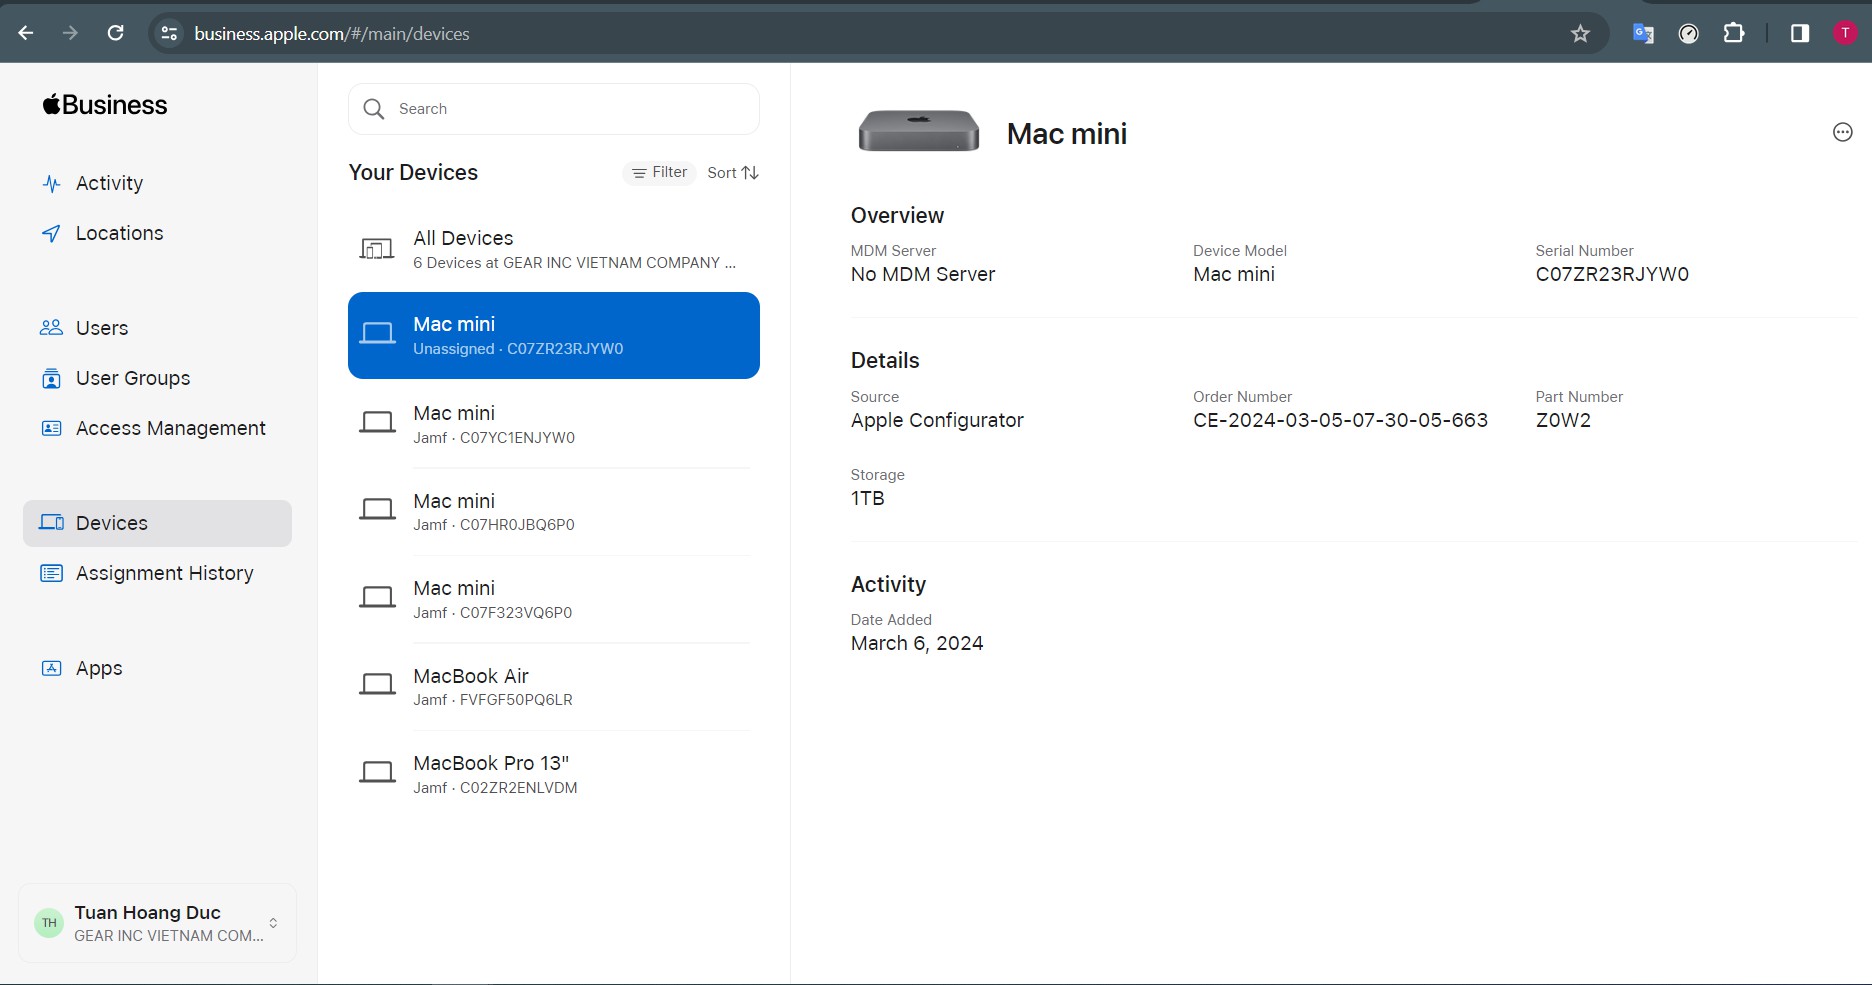Viewport: 1872px width, 985px height.
Task: Open the browser extensions puzzle icon
Action: pos(1734,33)
